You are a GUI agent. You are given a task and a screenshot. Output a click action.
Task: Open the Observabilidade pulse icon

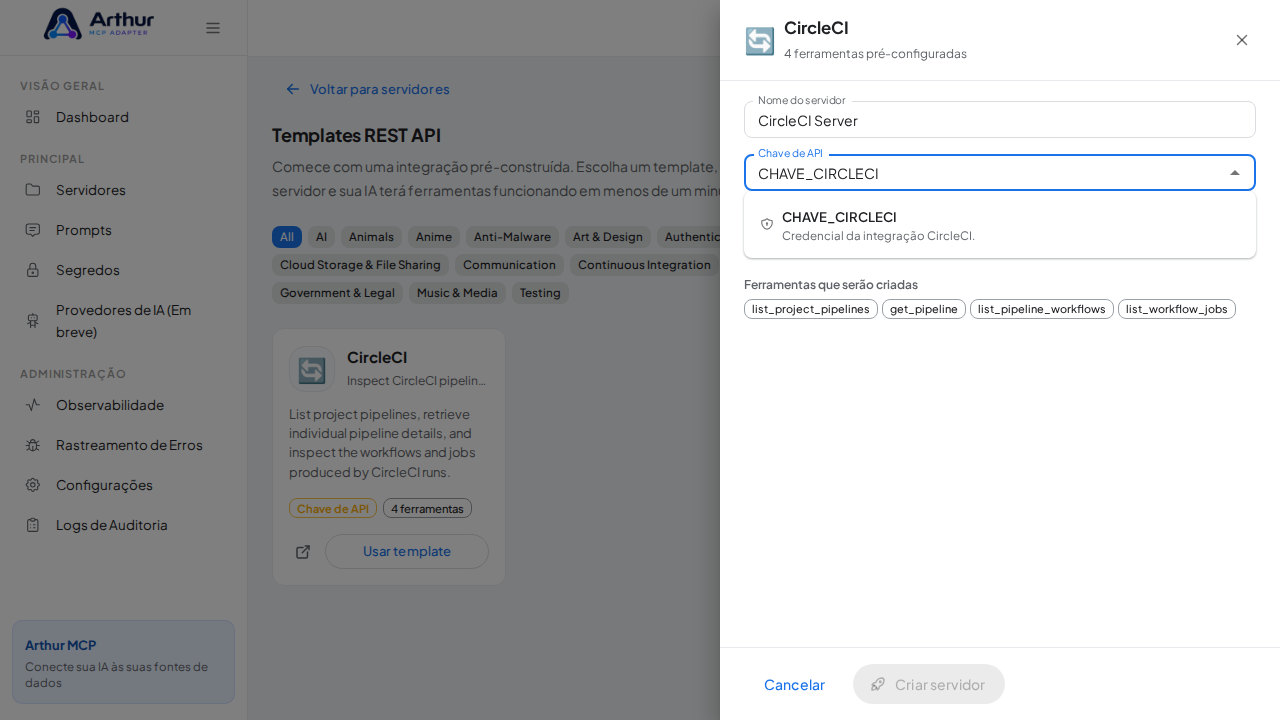point(33,405)
